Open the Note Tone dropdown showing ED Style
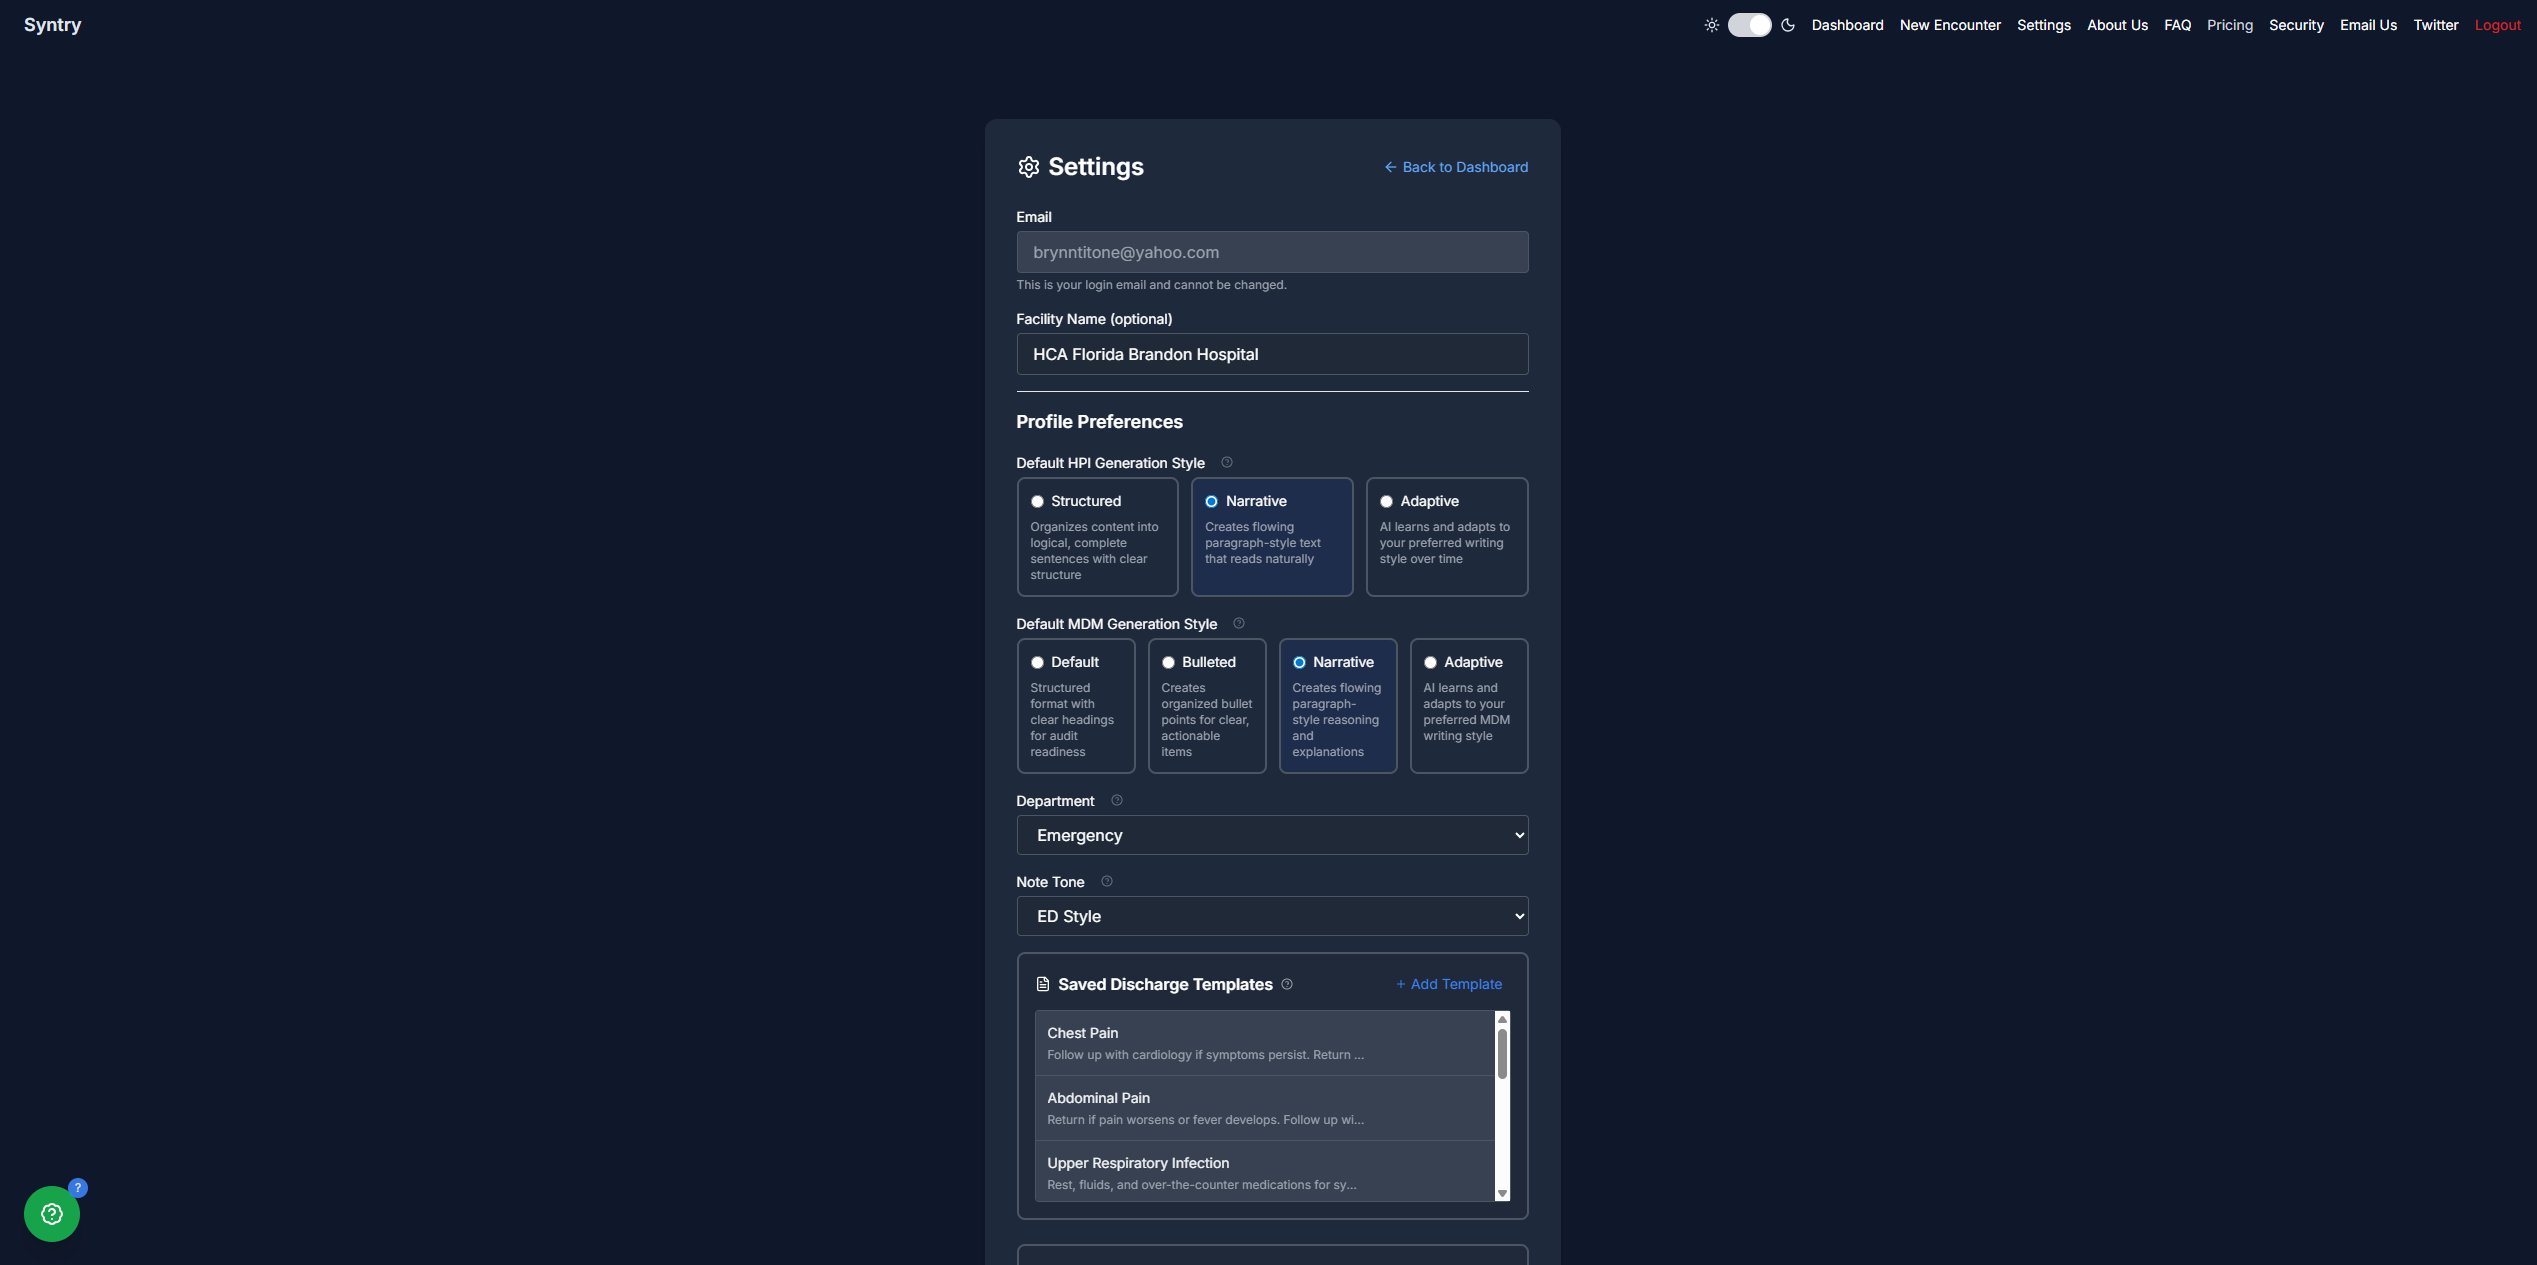 pos(1272,916)
